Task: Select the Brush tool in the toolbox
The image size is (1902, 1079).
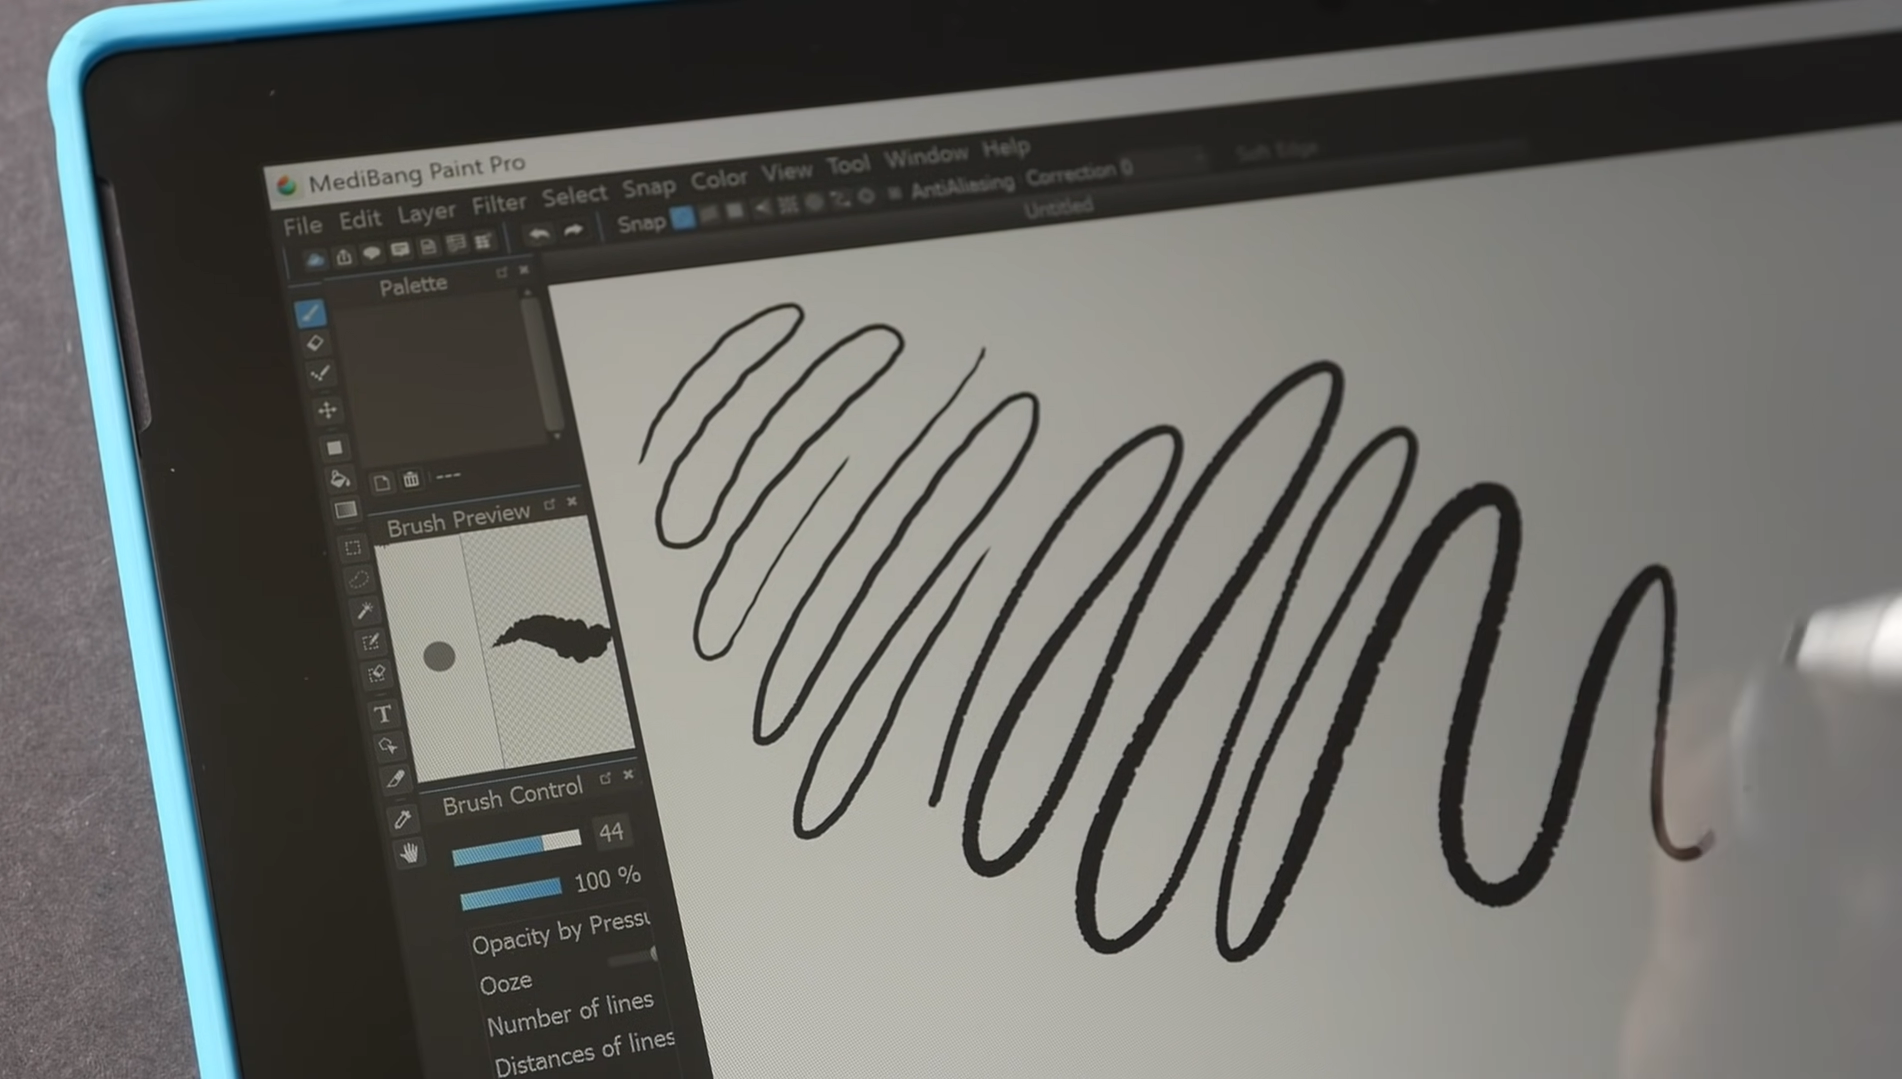Action: pyautogui.click(x=311, y=314)
